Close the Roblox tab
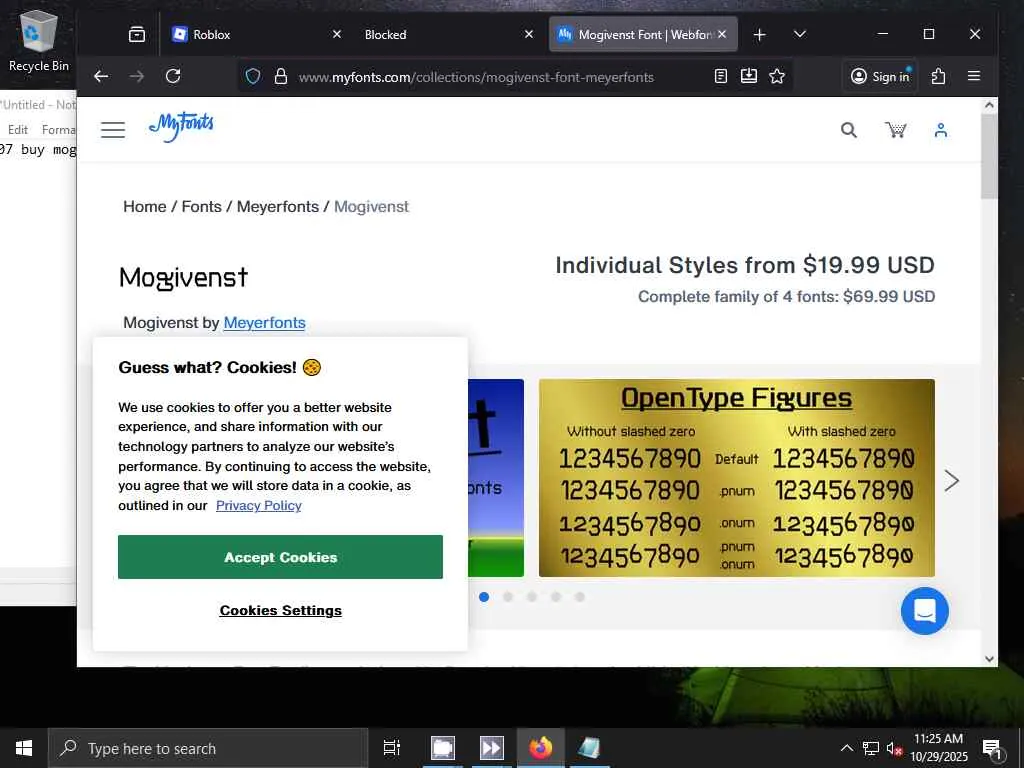Image resolution: width=1024 pixels, height=768 pixels. pyautogui.click(x=336, y=34)
